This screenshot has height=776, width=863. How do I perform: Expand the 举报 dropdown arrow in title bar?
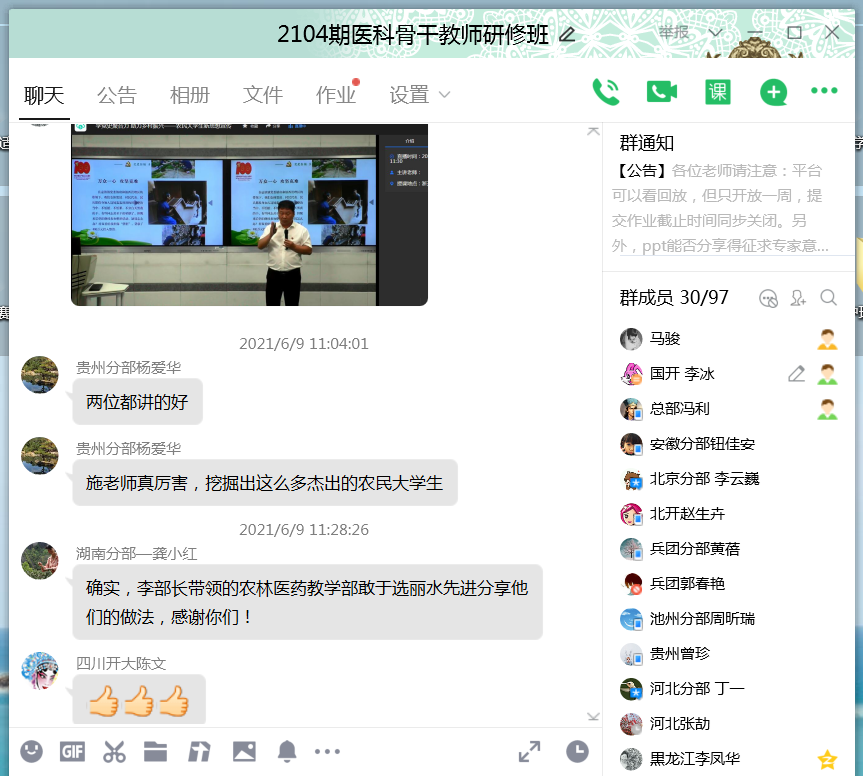[715, 33]
